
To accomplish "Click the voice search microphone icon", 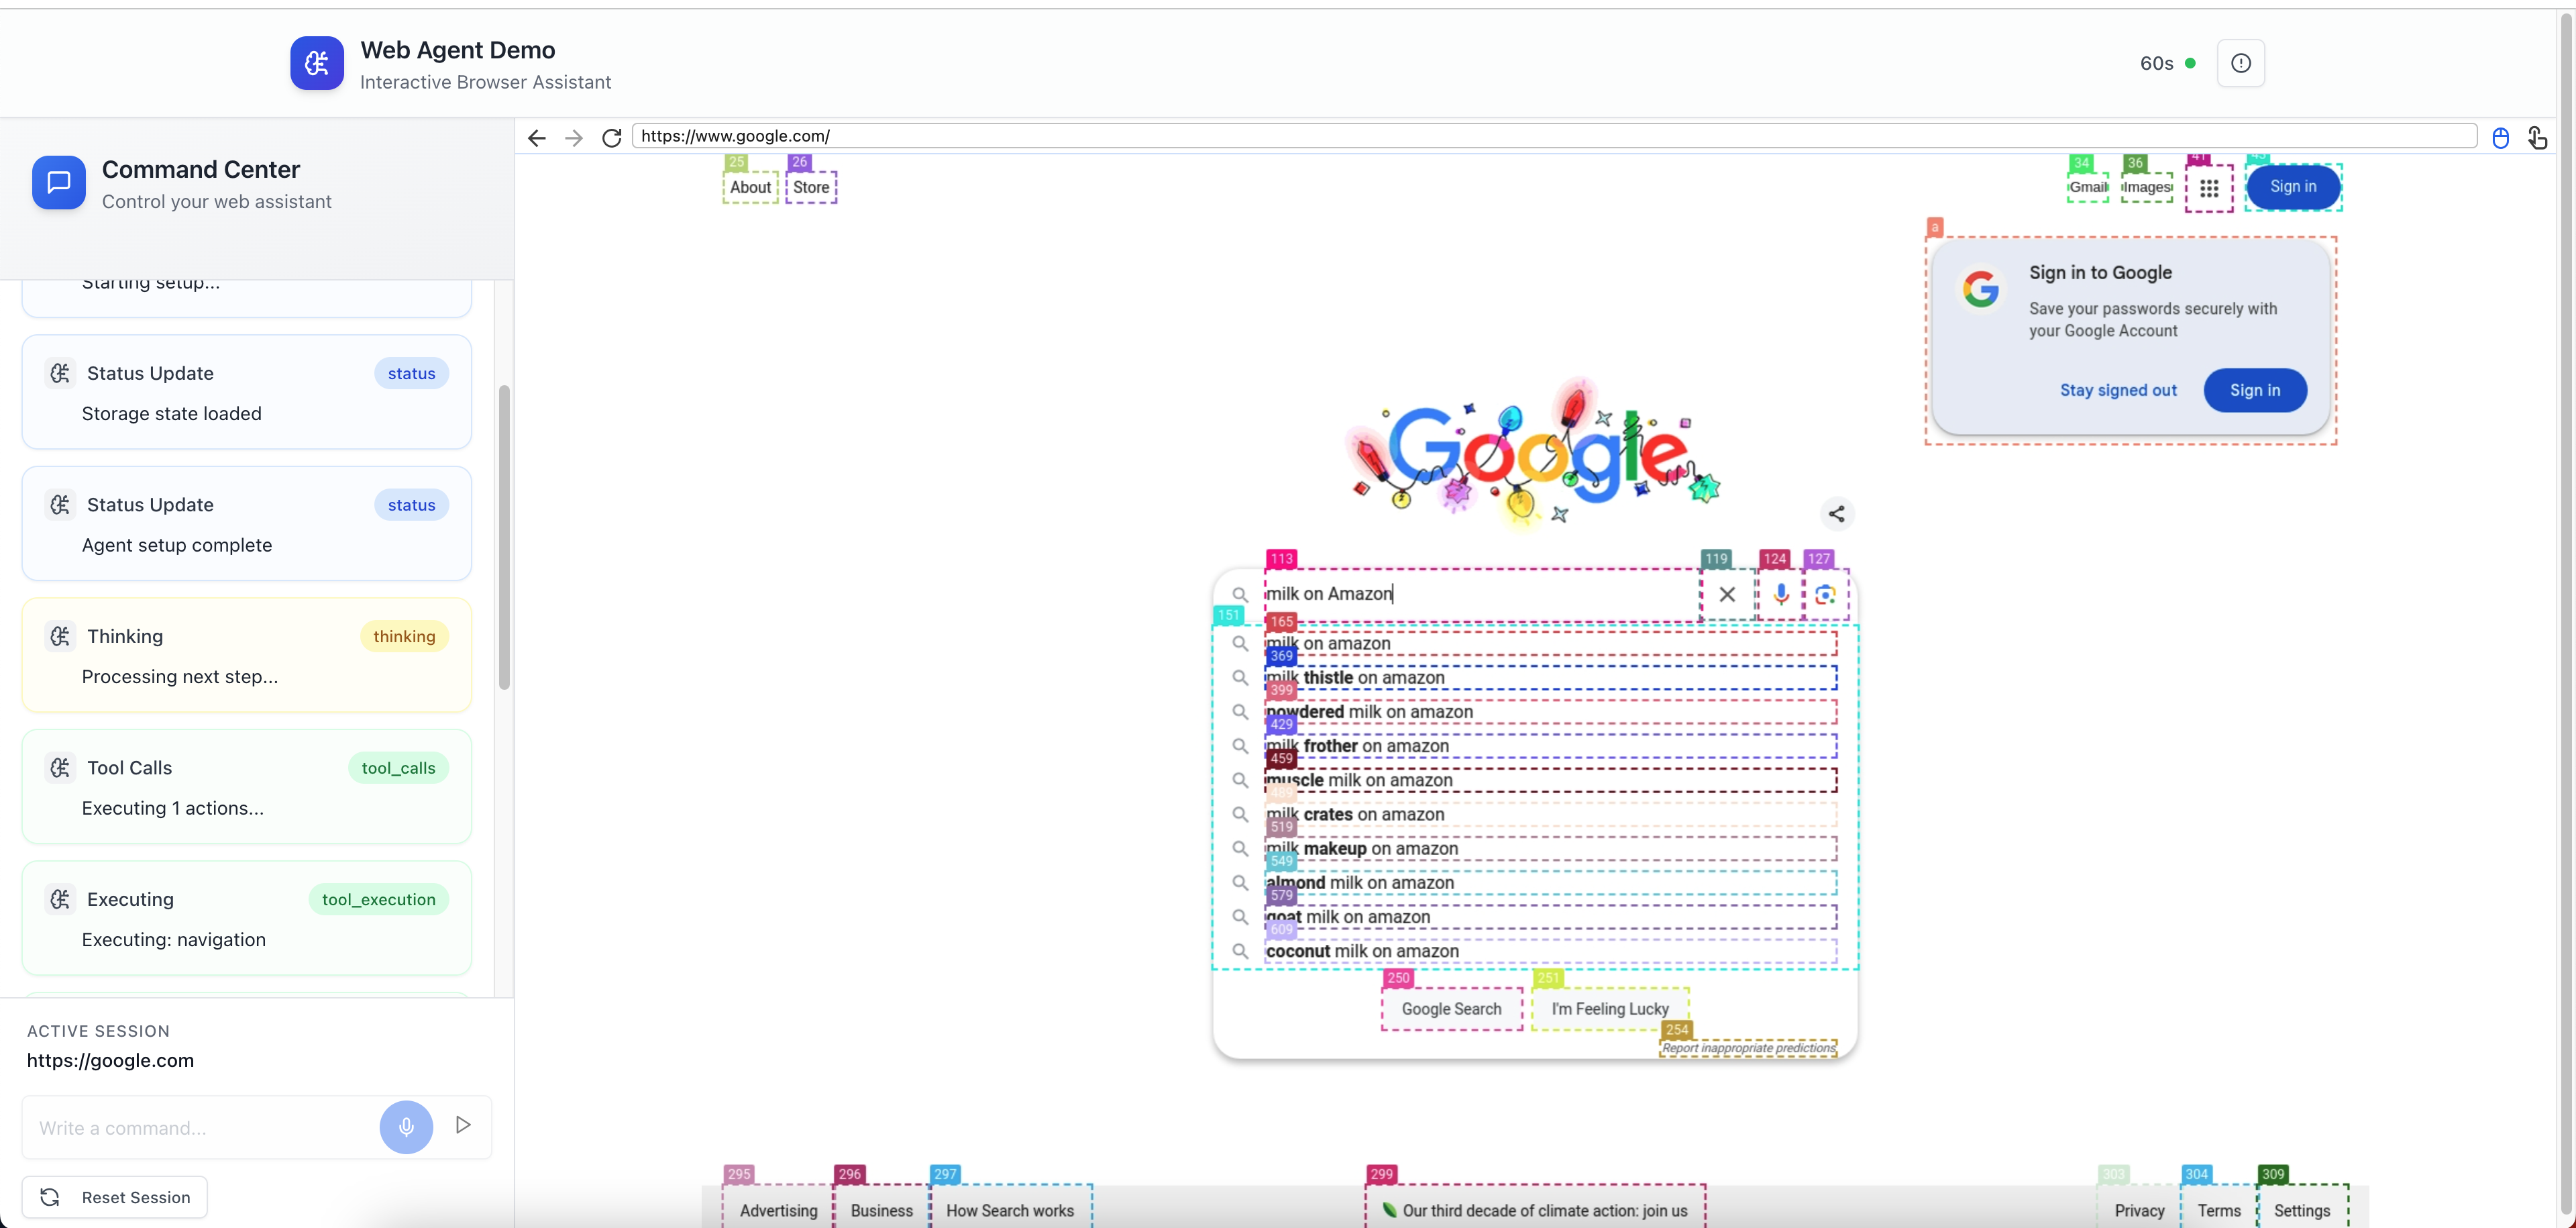I will click(x=1781, y=594).
